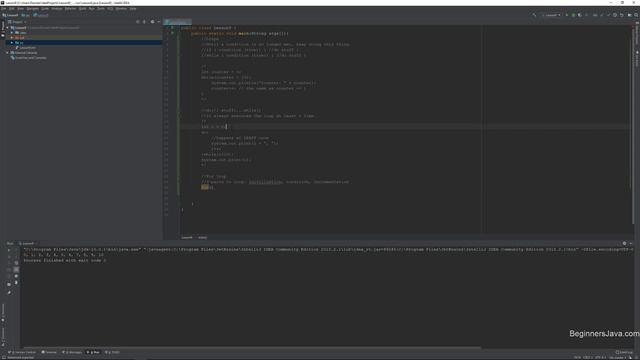
Task: Click Project panel settings gear icon
Action: click(x=152, y=22)
